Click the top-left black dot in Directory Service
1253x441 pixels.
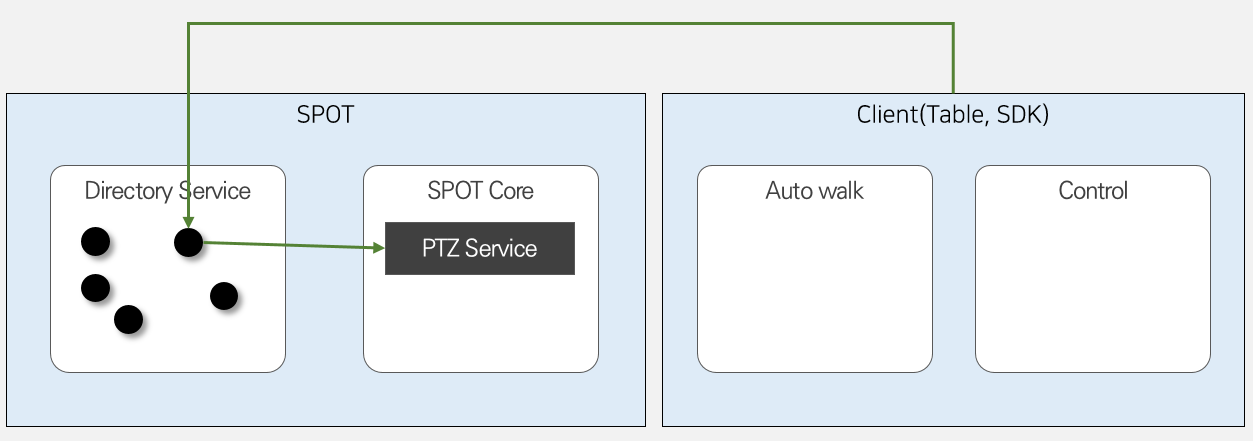95,241
